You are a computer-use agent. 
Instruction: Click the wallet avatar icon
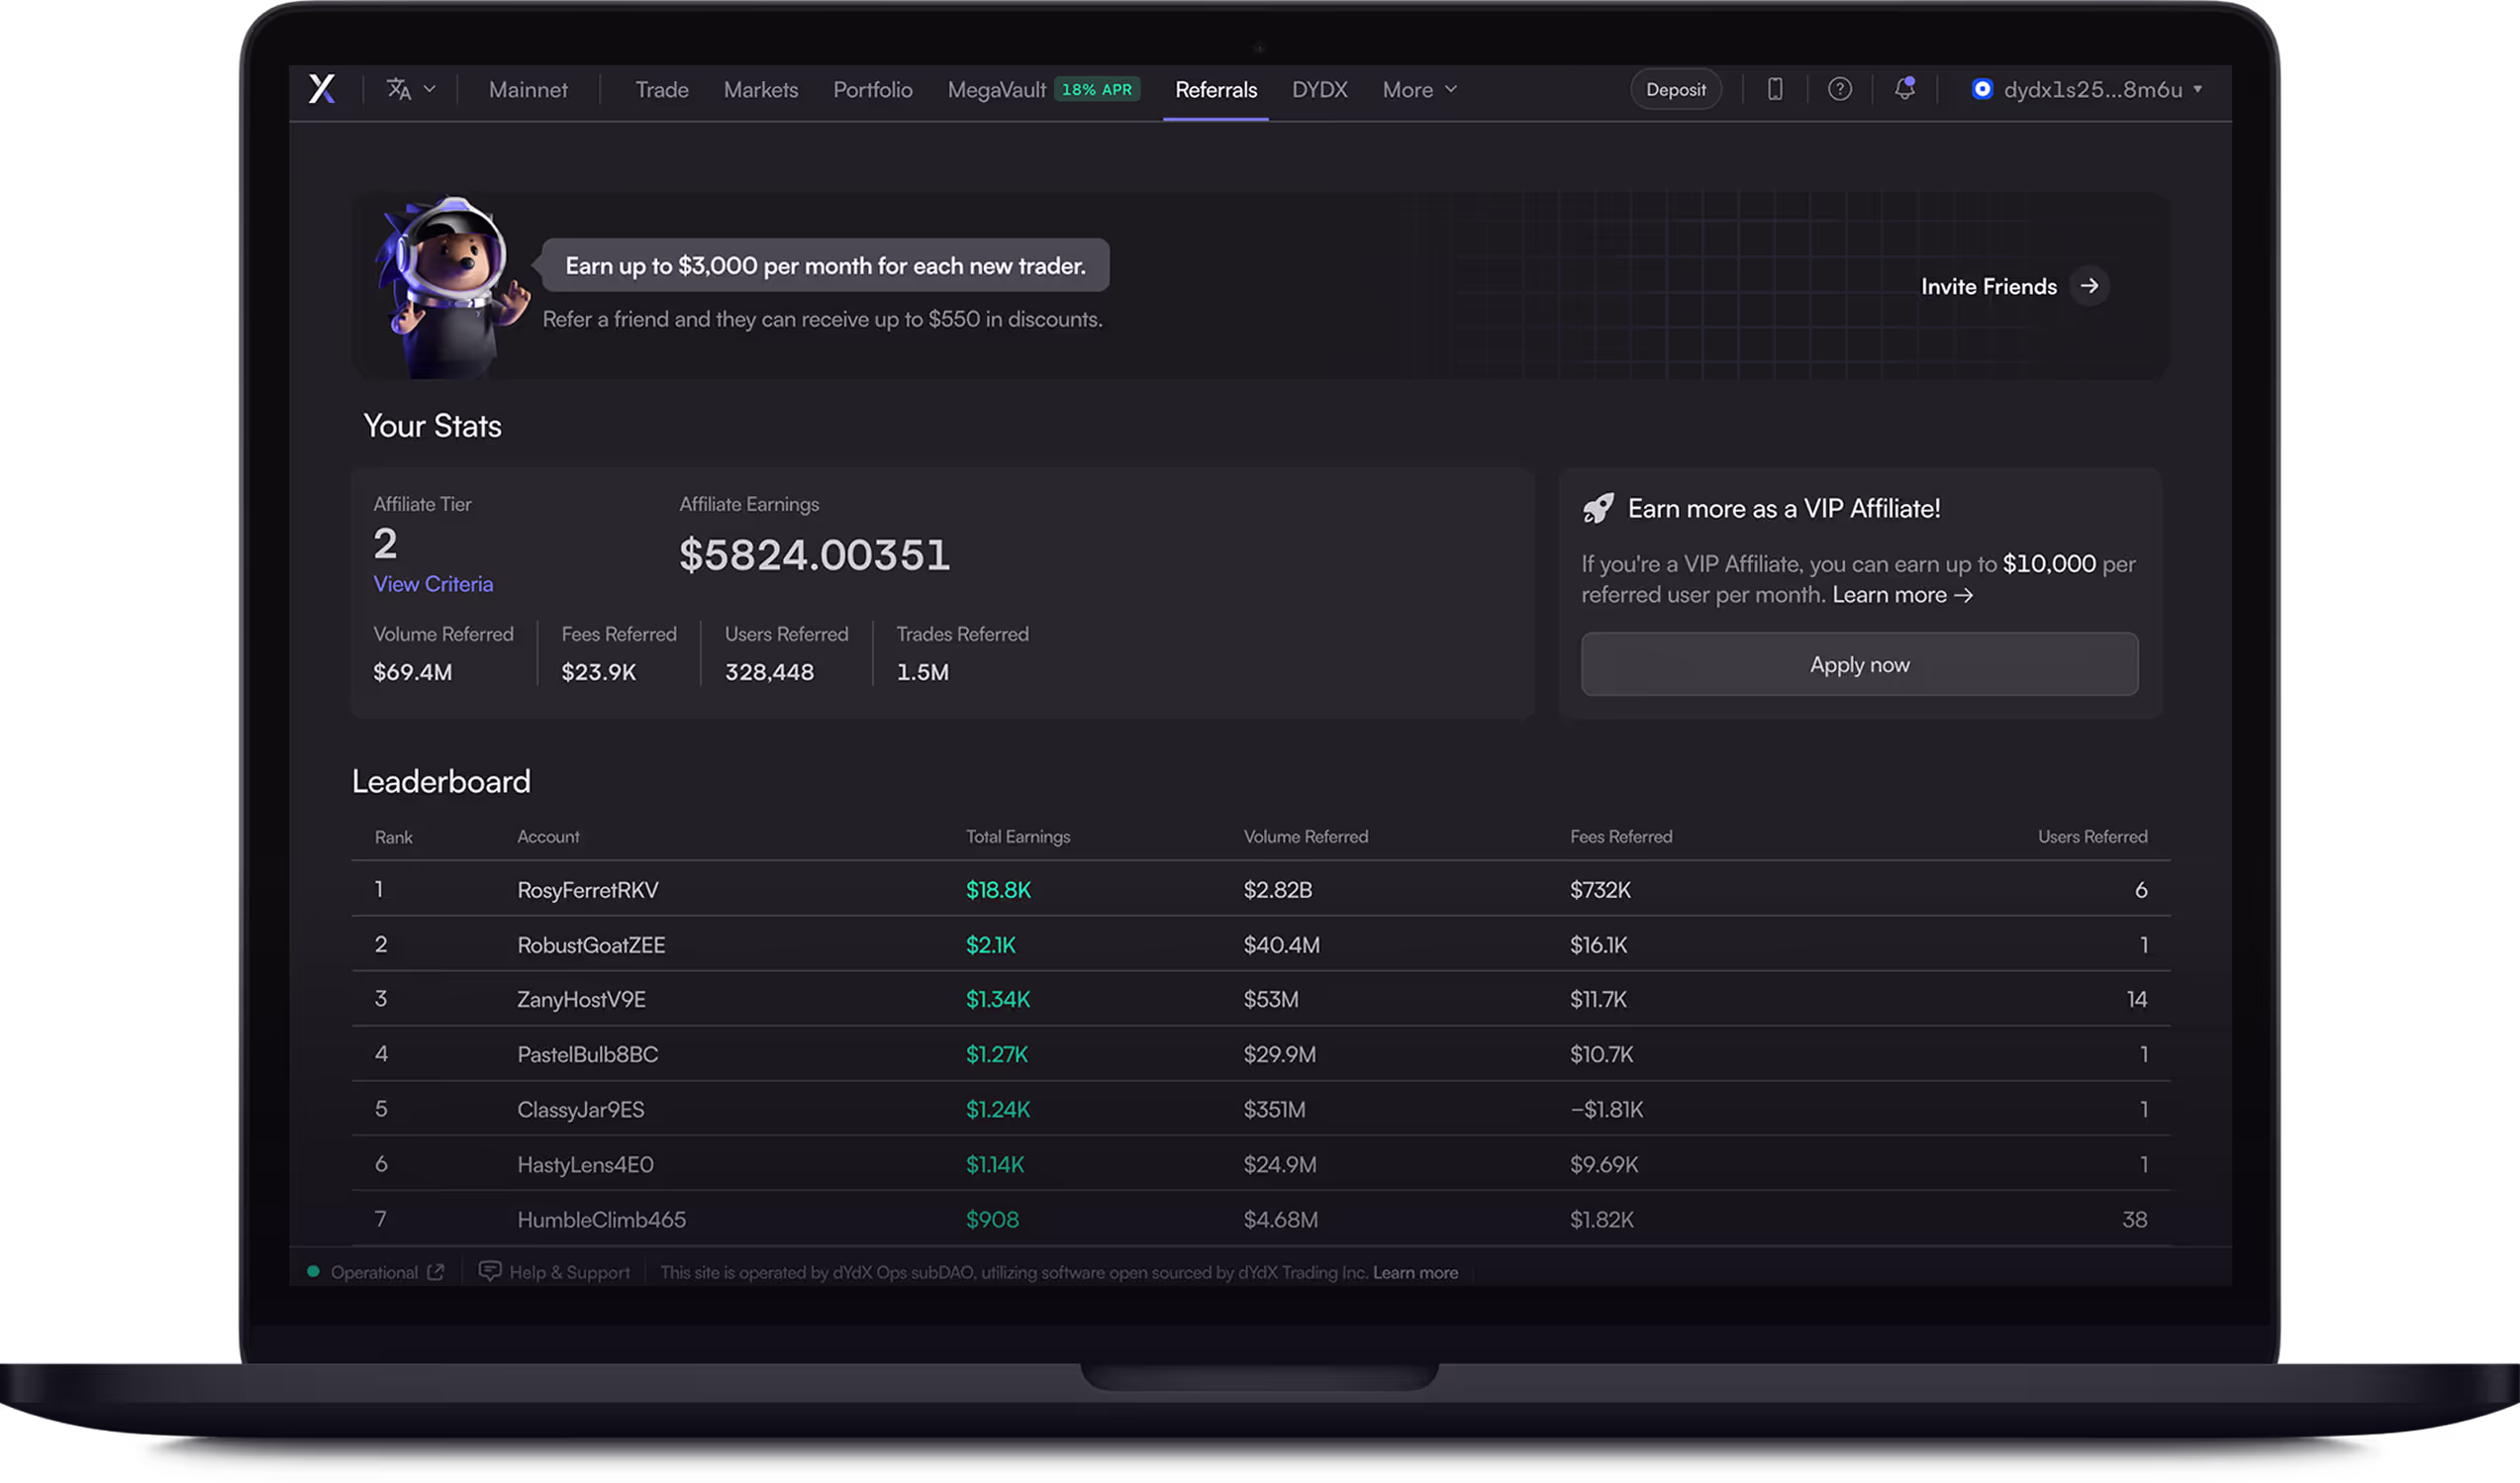pyautogui.click(x=1982, y=89)
